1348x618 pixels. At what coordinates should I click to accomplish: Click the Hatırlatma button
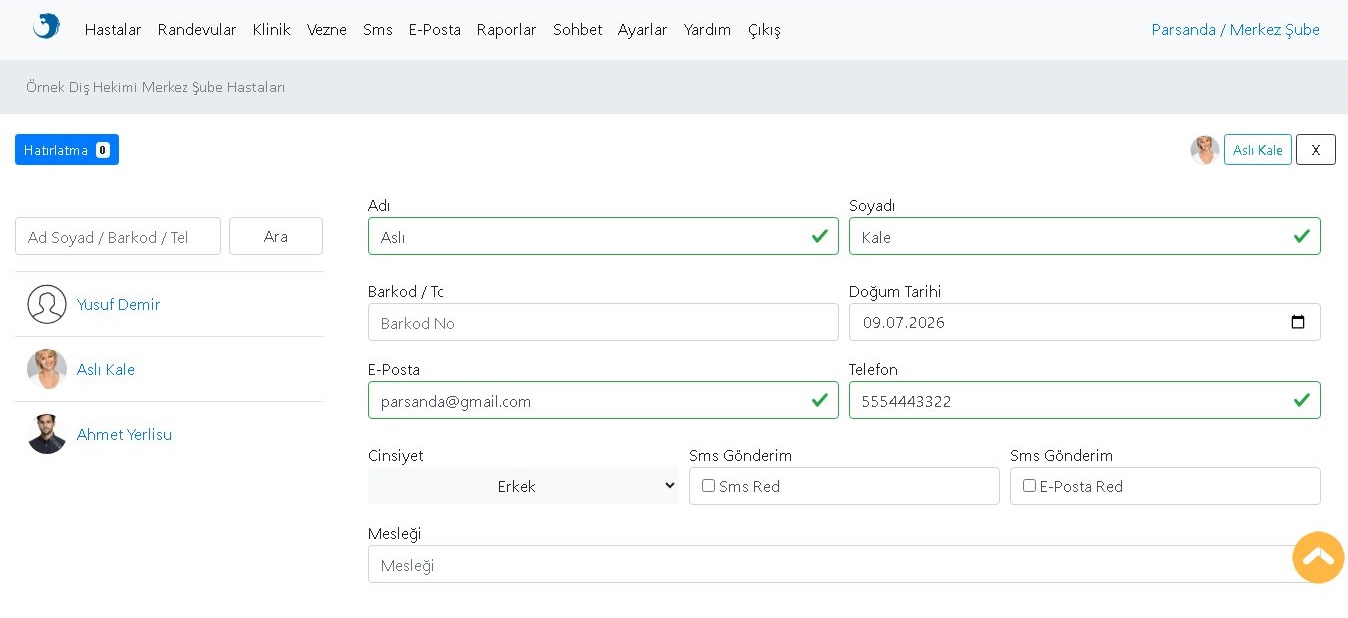tap(67, 150)
